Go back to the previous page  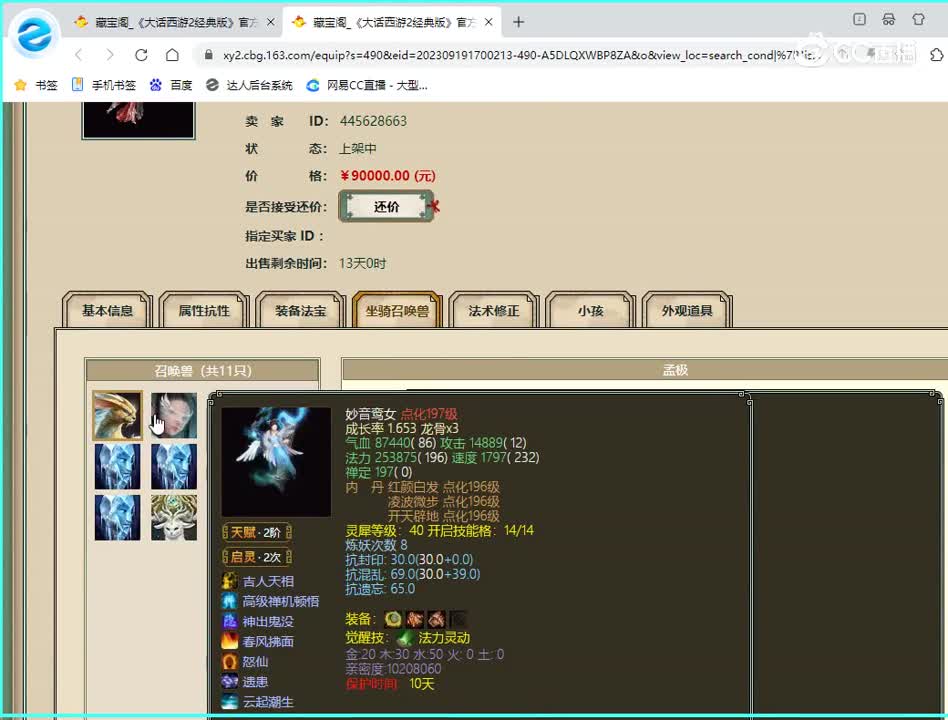[79, 55]
